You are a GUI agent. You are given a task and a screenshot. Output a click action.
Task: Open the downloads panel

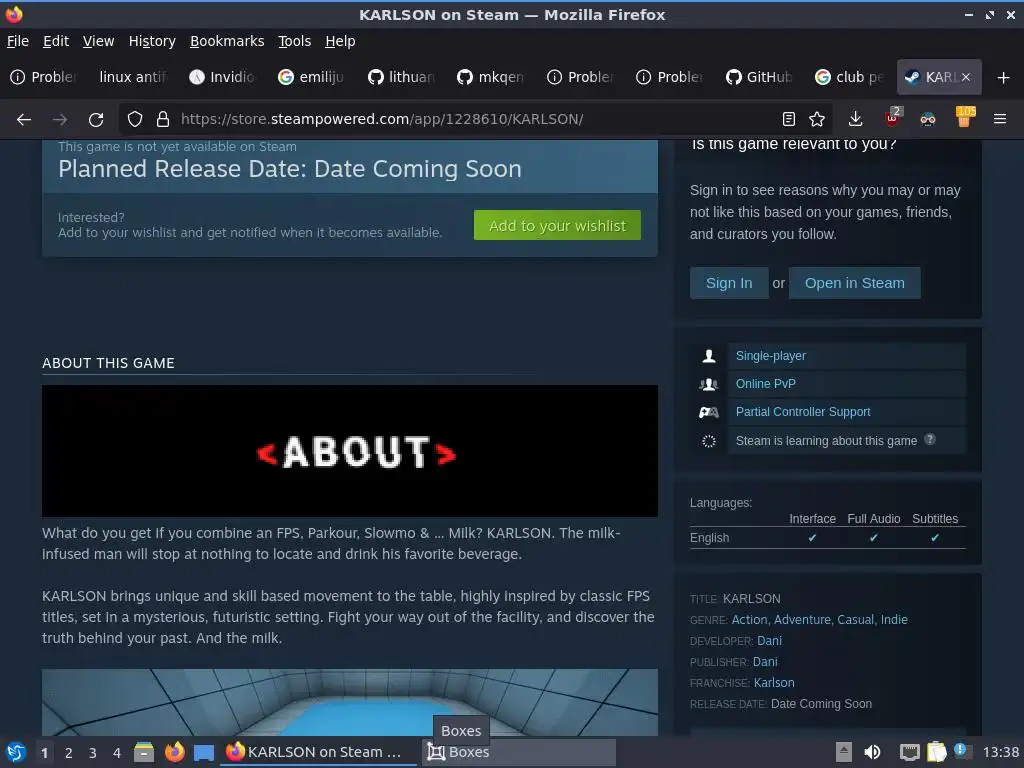855,119
